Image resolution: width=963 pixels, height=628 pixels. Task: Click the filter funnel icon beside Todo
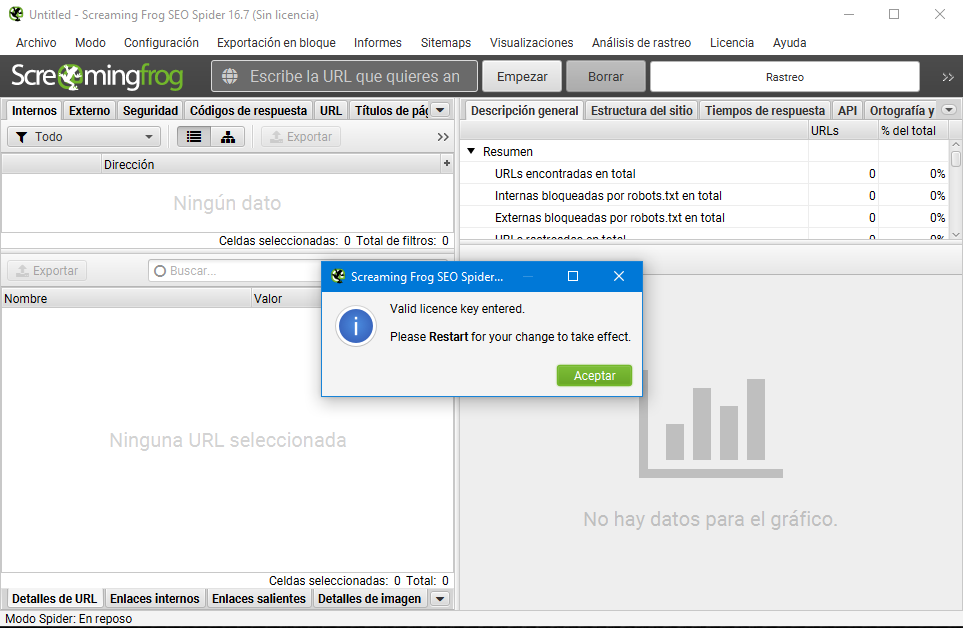tap(21, 137)
